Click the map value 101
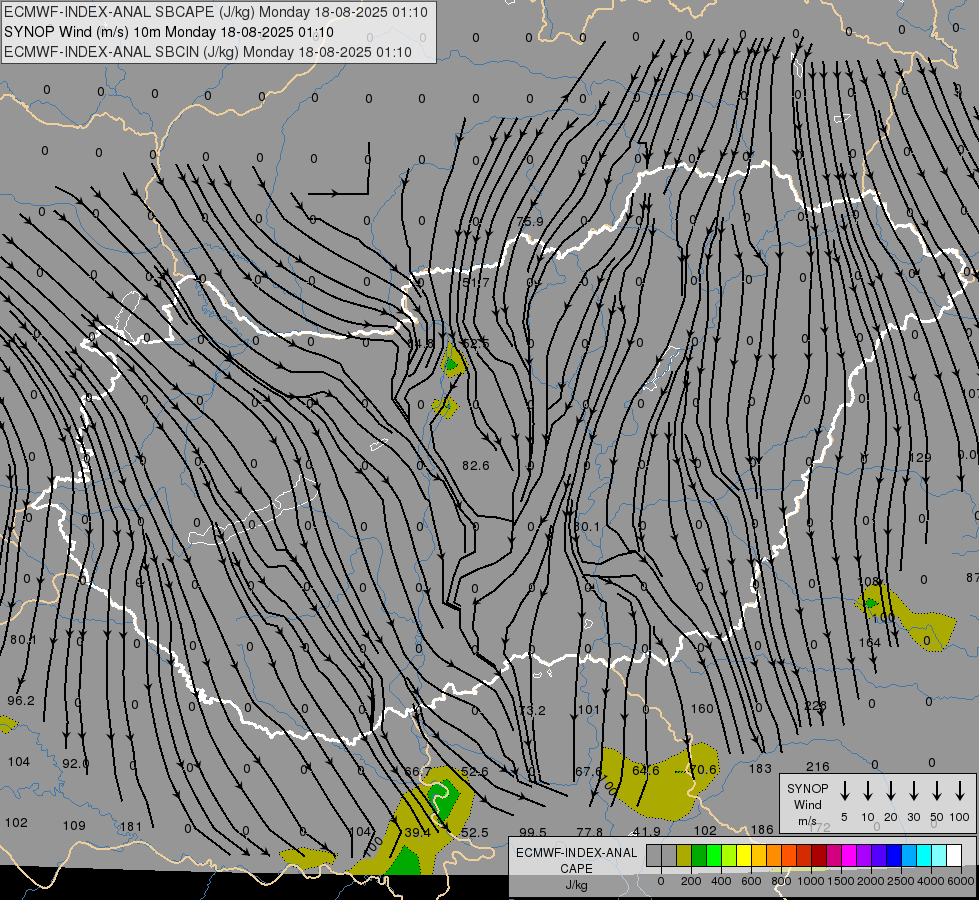Viewport: 979px width, 900px height. click(x=589, y=710)
